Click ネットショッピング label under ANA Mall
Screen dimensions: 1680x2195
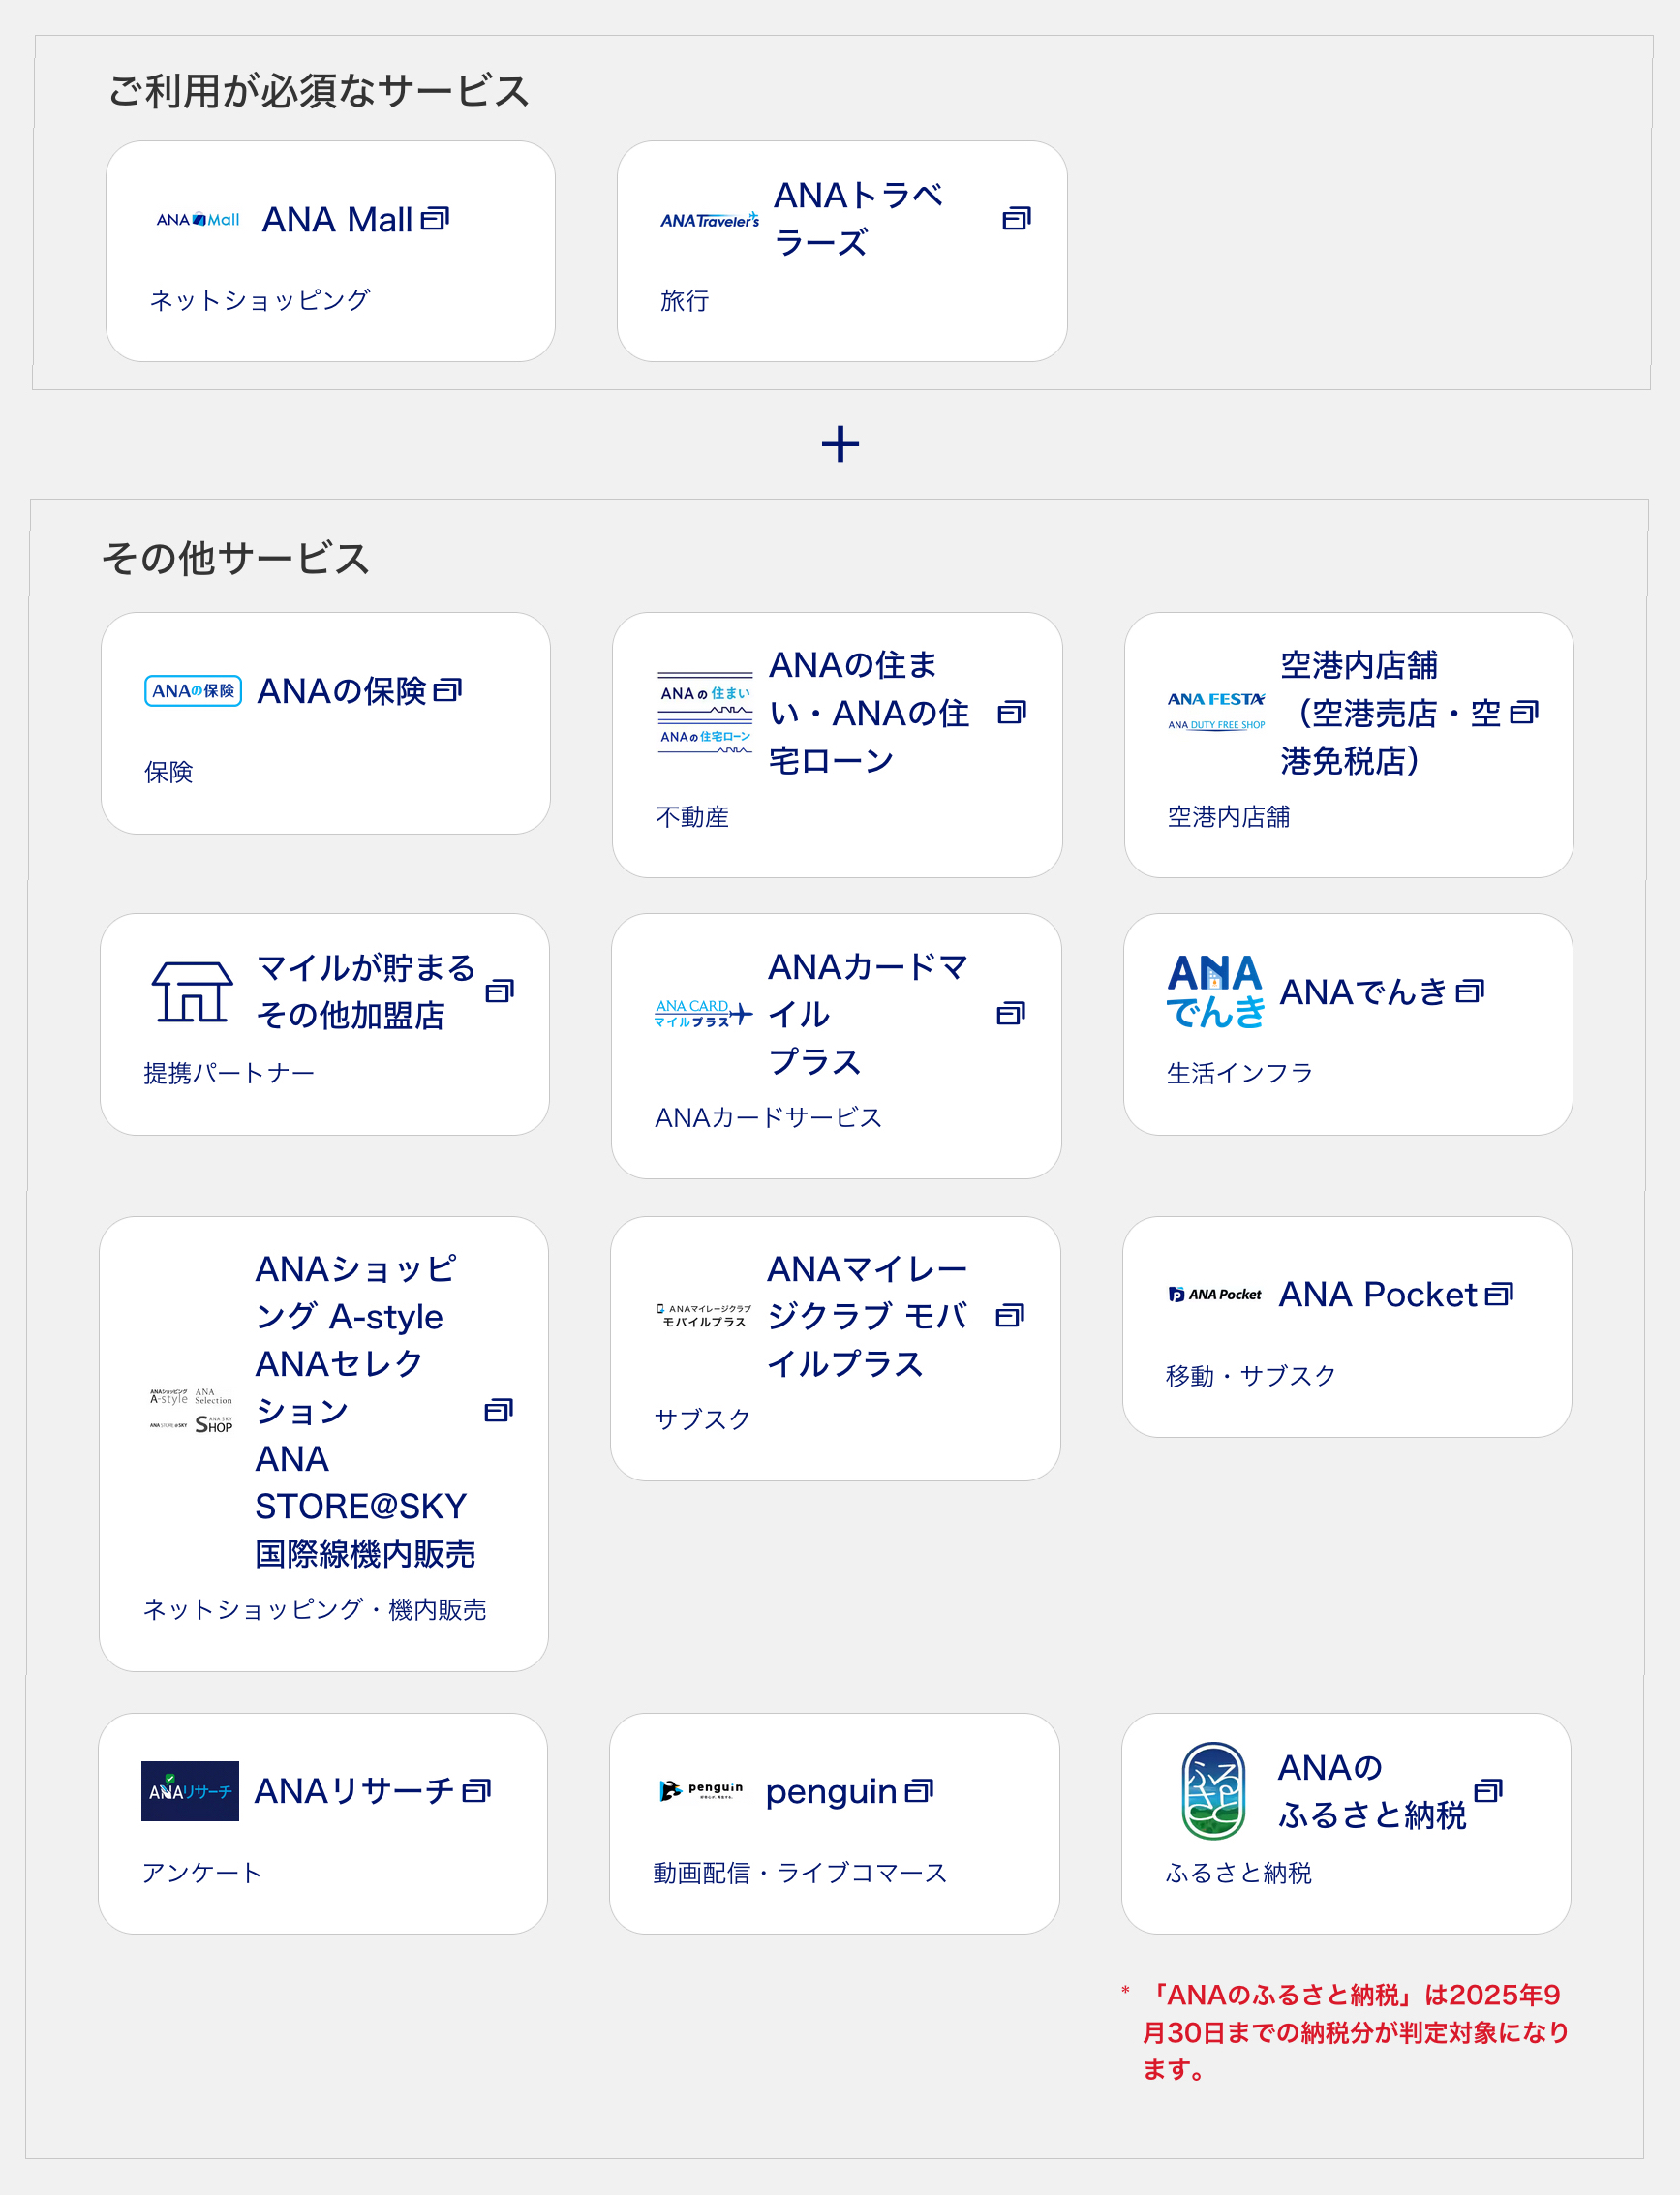[260, 300]
